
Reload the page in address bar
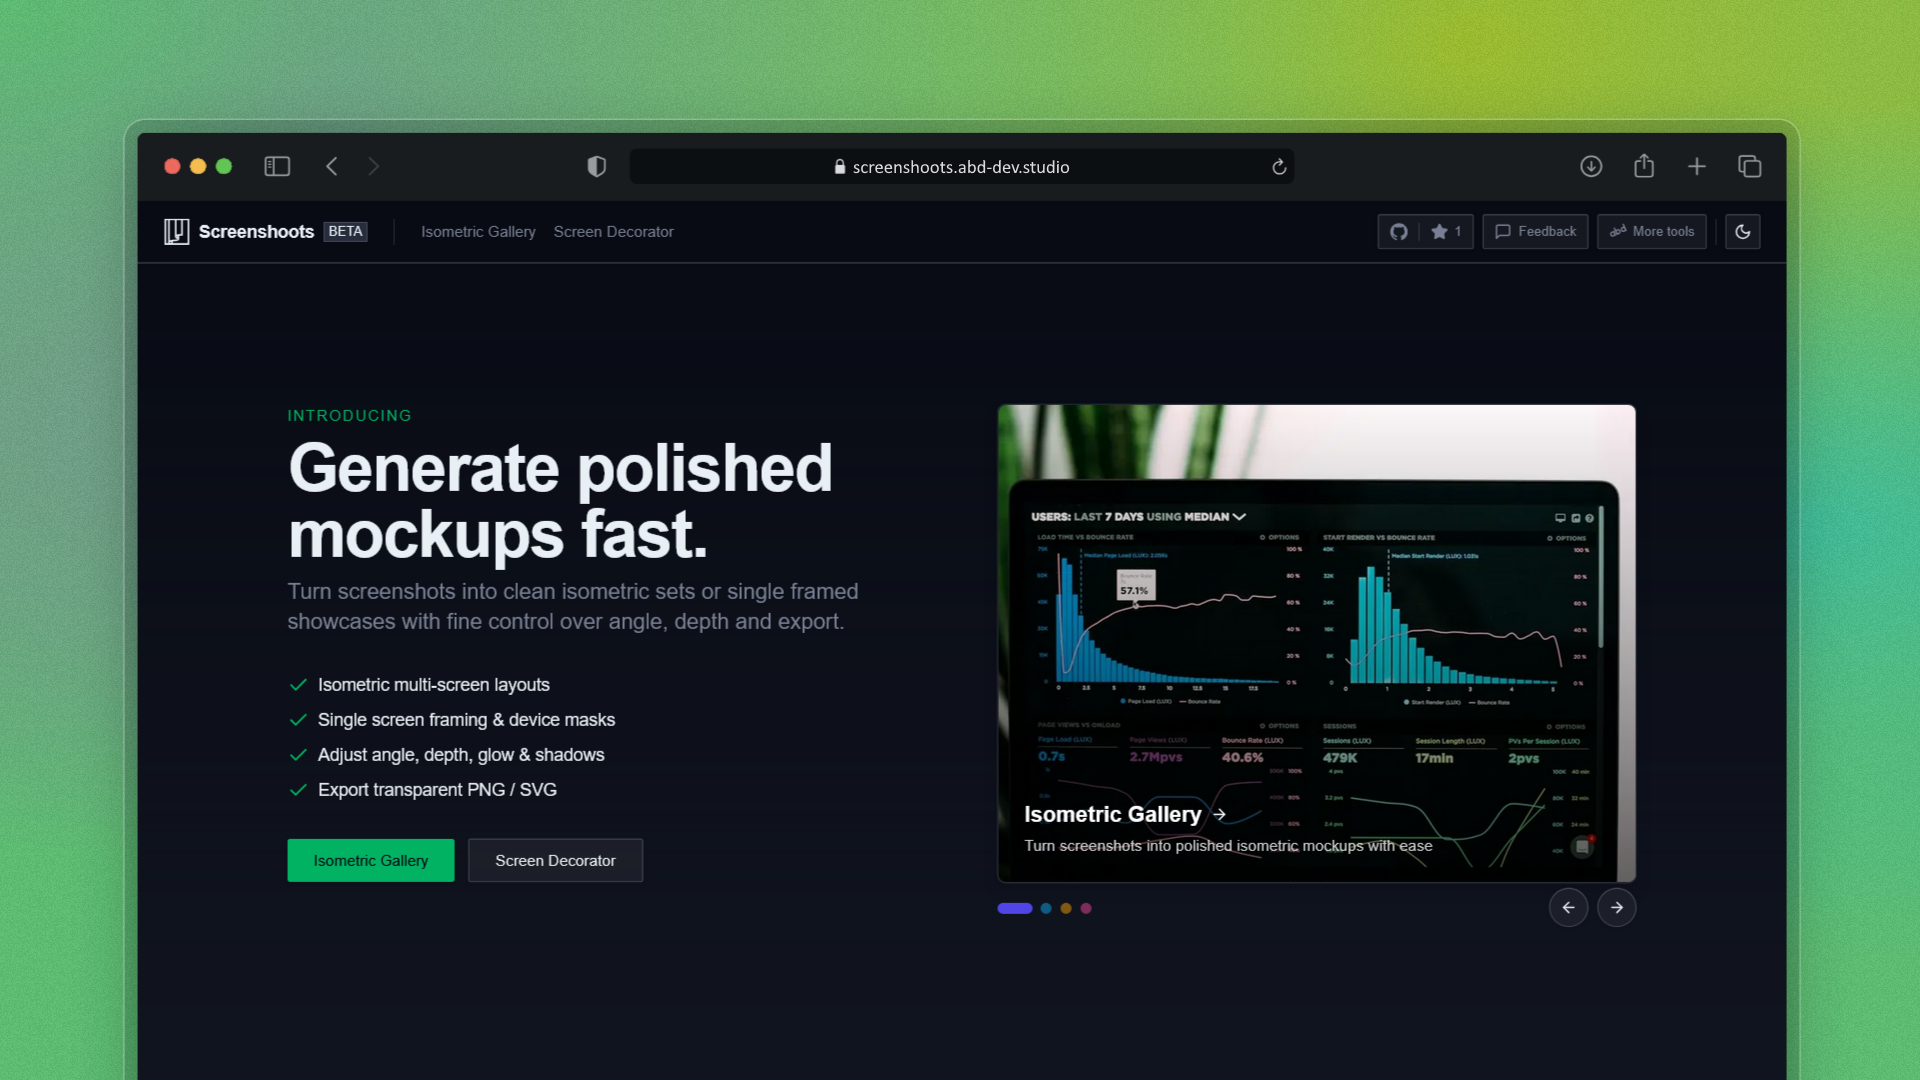coord(1278,167)
